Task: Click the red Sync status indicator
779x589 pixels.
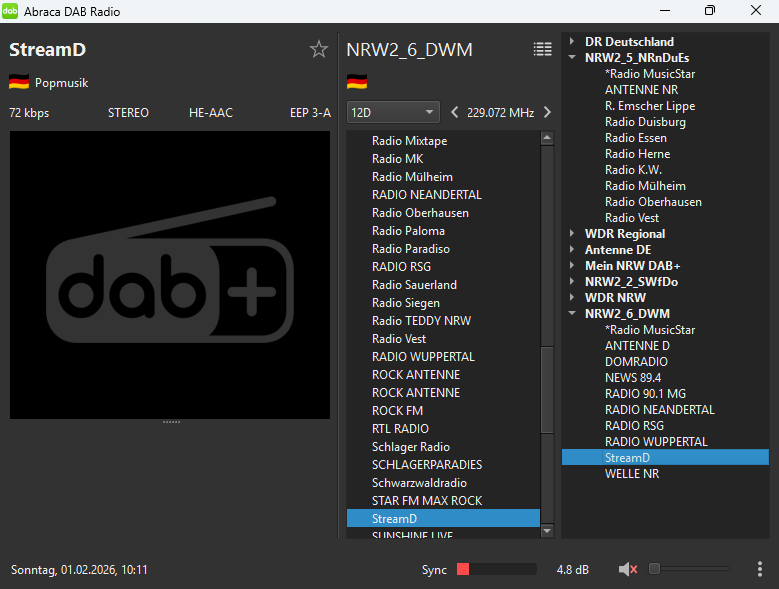Action: coord(463,569)
